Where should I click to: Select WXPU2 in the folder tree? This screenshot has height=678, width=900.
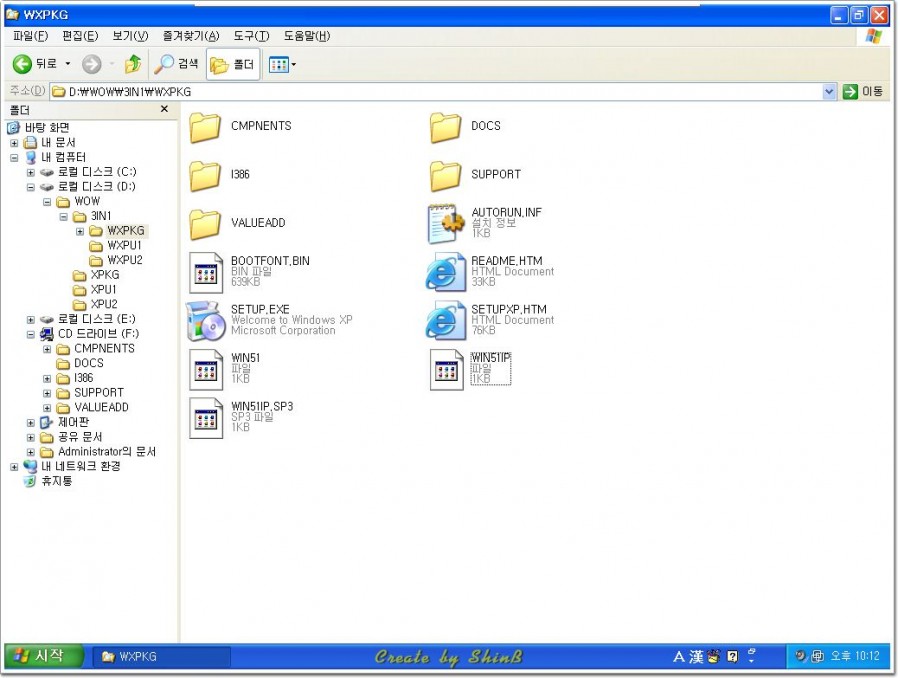coord(125,261)
